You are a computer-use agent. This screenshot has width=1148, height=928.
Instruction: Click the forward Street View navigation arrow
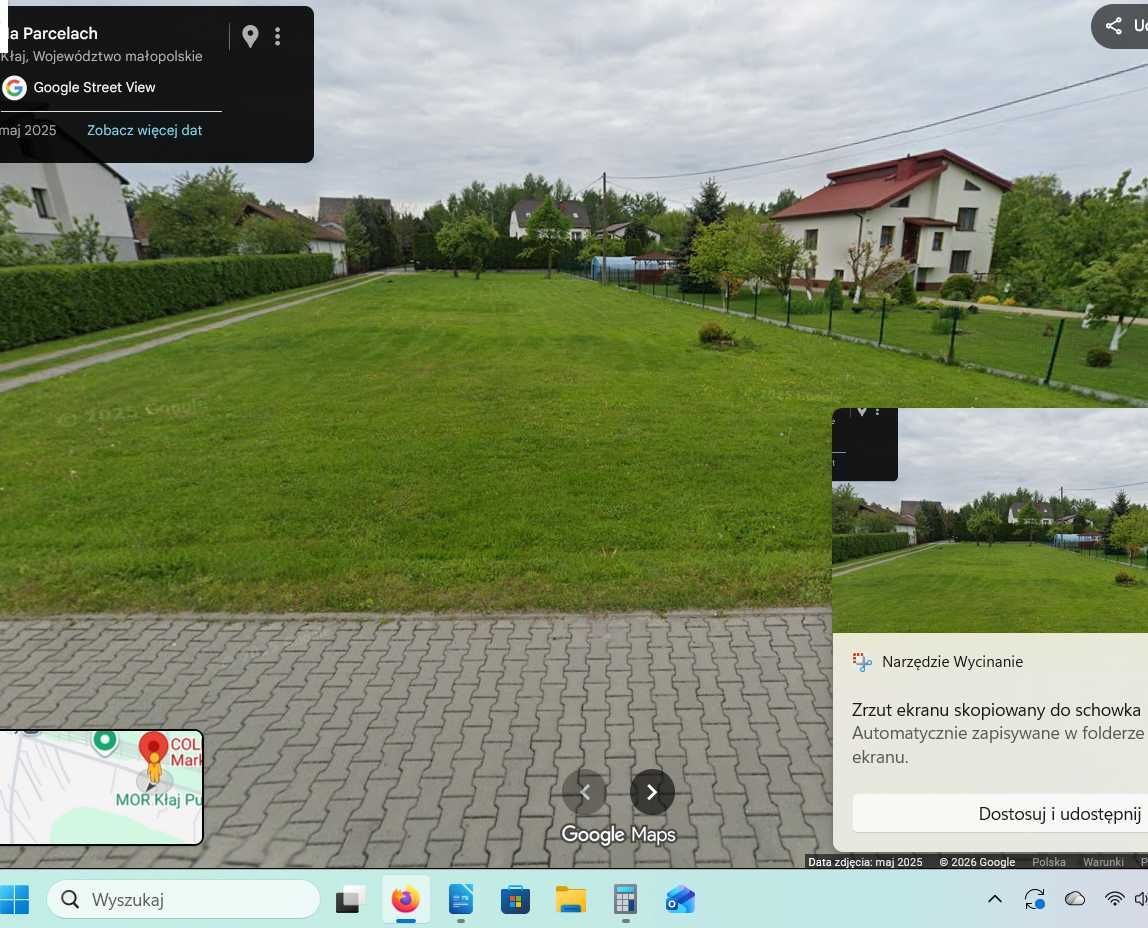[x=652, y=791]
